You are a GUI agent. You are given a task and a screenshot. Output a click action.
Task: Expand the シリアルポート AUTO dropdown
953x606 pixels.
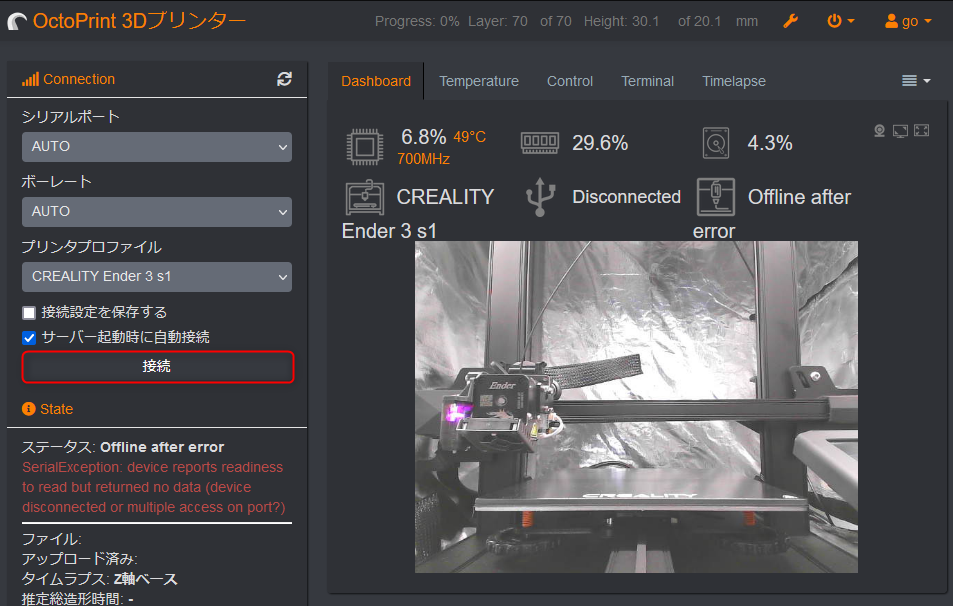157,147
